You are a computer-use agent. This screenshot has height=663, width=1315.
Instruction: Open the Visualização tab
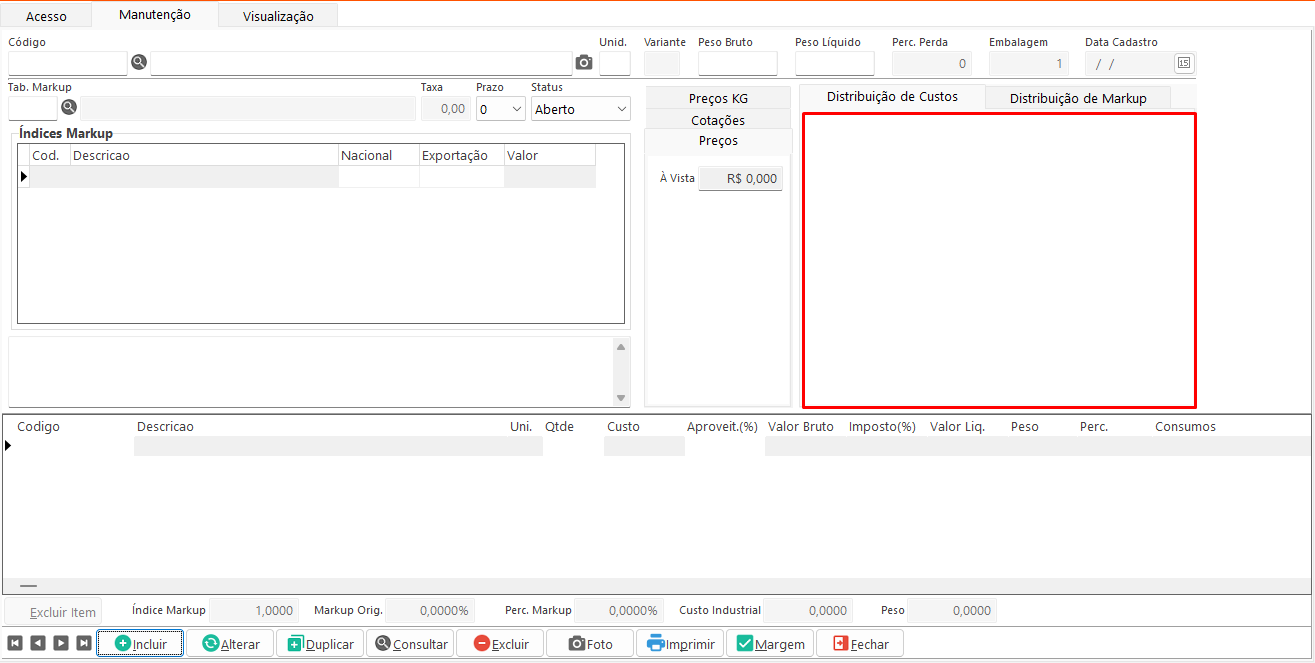coord(278,16)
